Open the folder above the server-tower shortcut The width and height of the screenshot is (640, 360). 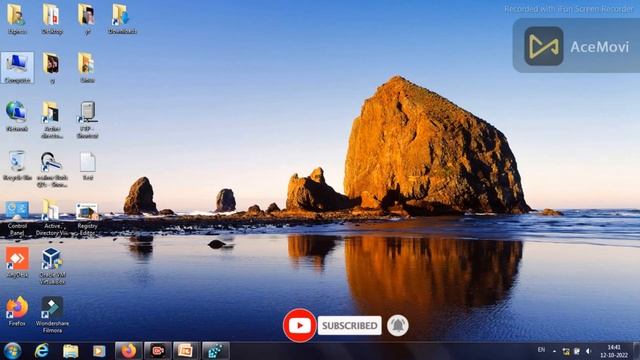(87, 68)
